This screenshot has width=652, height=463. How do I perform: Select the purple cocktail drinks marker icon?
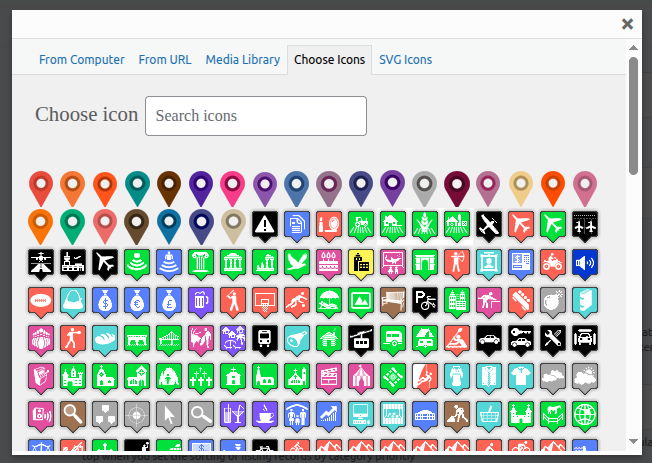[x=232, y=417]
